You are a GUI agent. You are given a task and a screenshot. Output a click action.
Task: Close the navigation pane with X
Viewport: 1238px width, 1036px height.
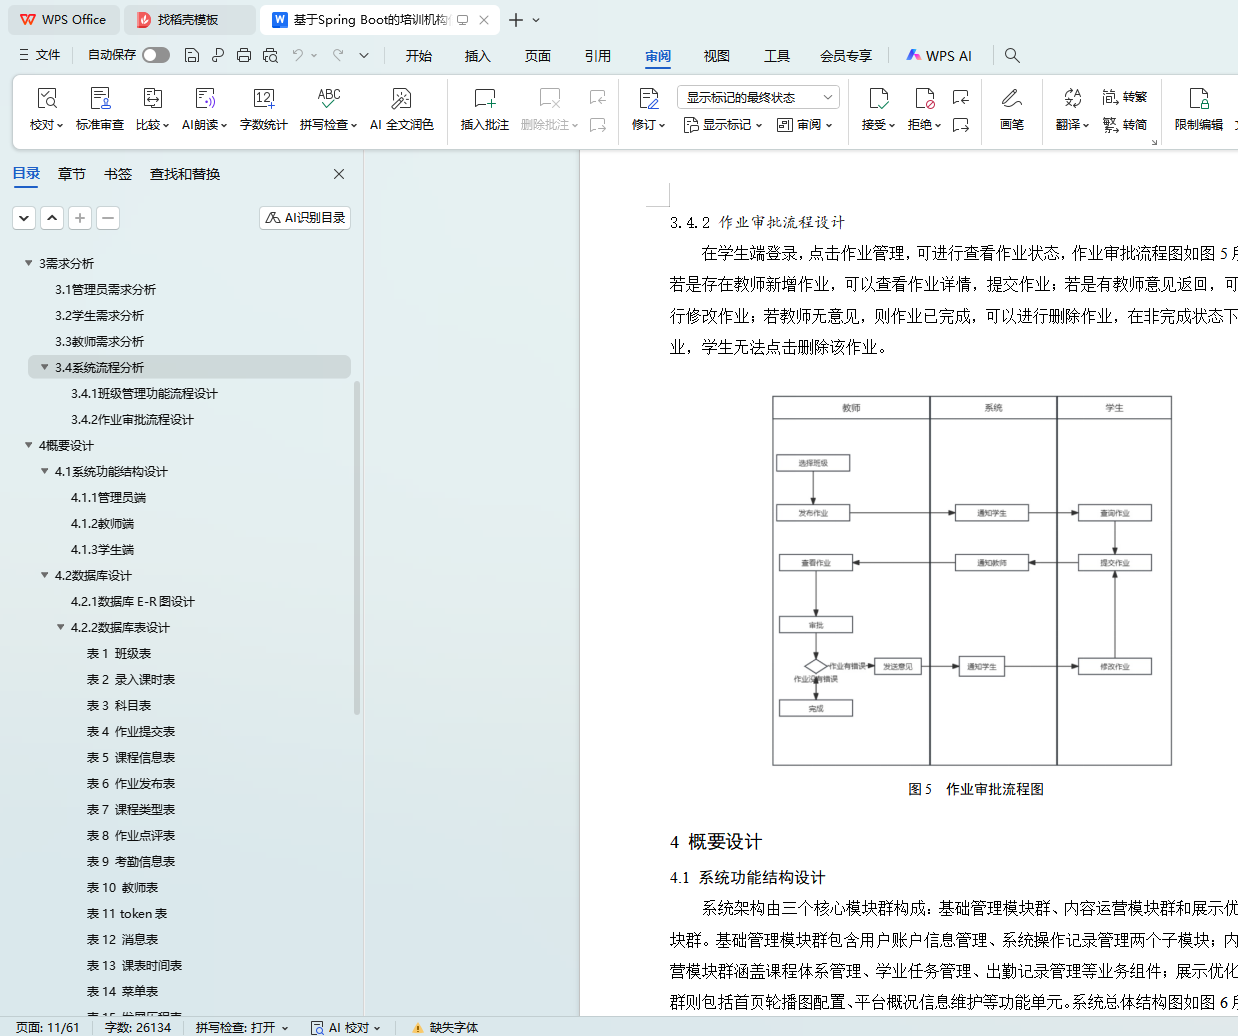pos(339,174)
